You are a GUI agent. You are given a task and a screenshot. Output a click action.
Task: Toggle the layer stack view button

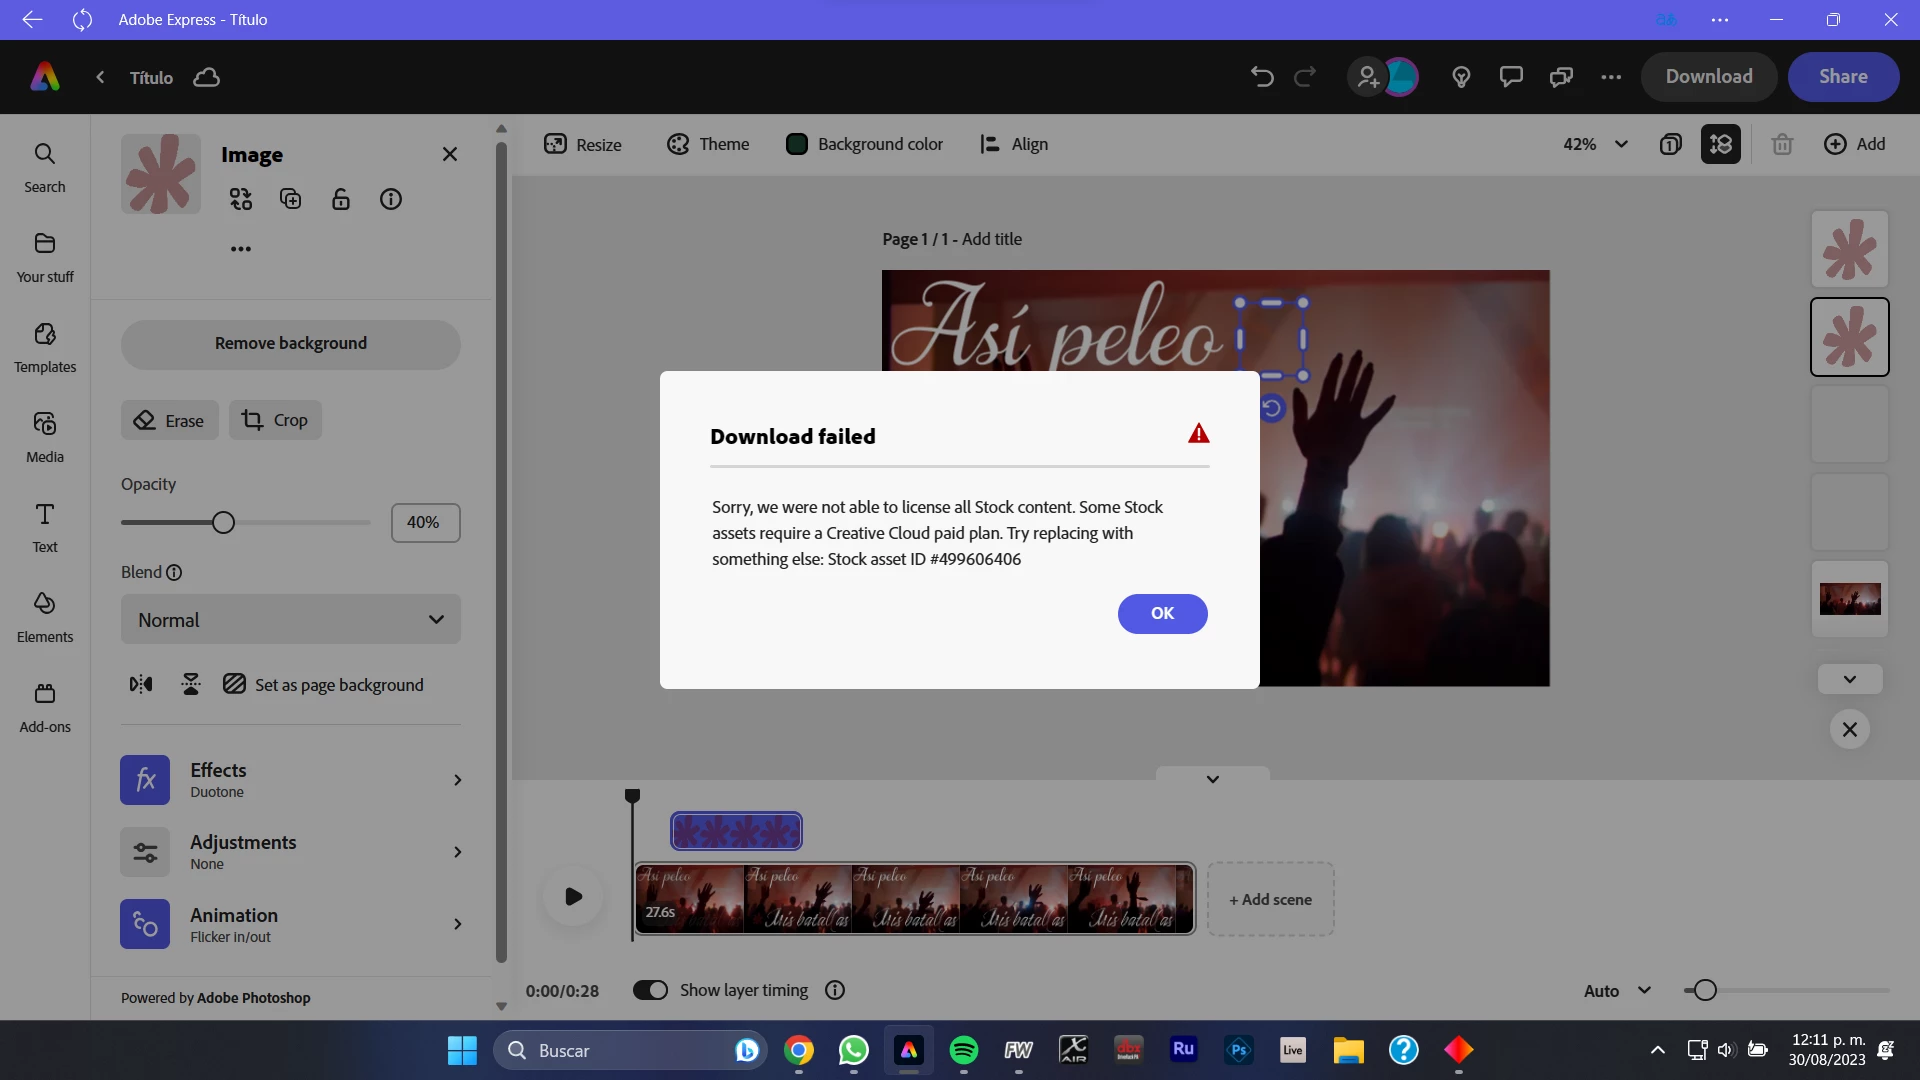[x=1720, y=144]
